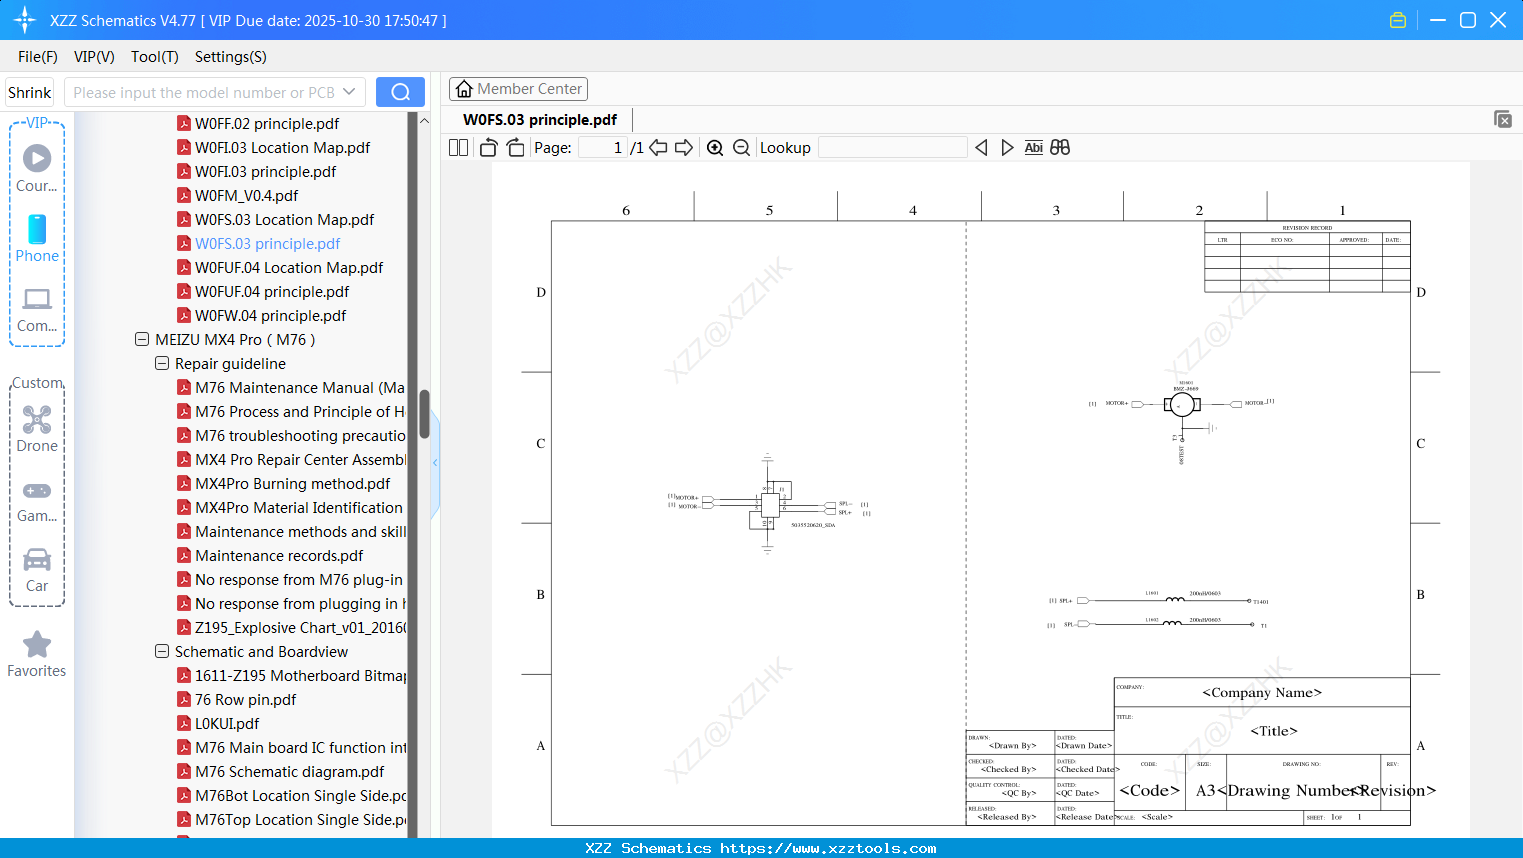Click the Favorites star icon
This screenshot has height=858, width=1523.
coord(36,645)
